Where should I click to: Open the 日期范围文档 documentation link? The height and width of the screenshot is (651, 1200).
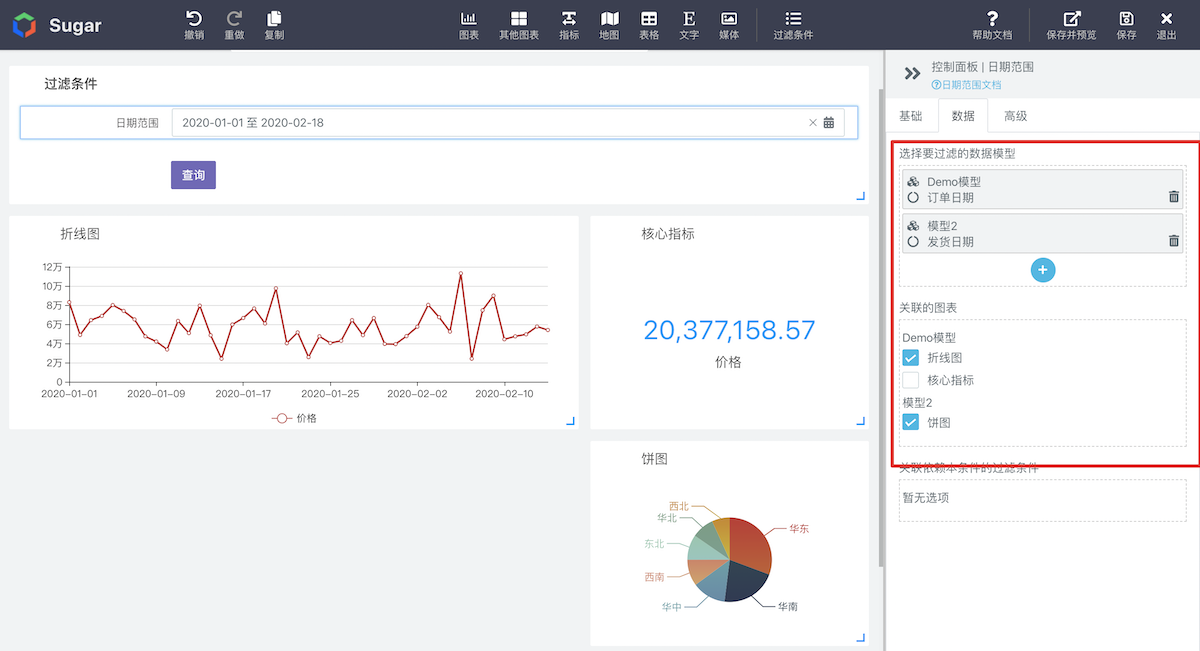click(x=966, y=86)
